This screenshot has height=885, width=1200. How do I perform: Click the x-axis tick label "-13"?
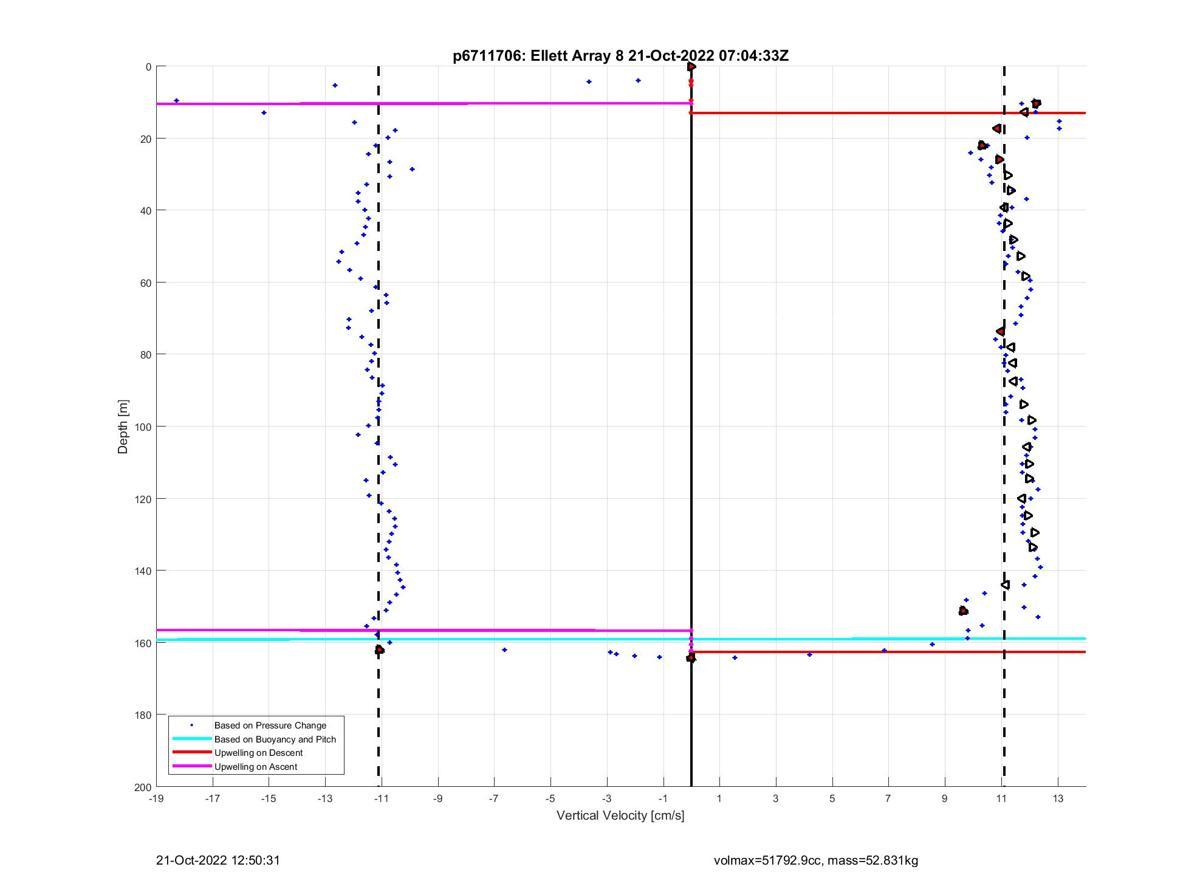(325, 799)
